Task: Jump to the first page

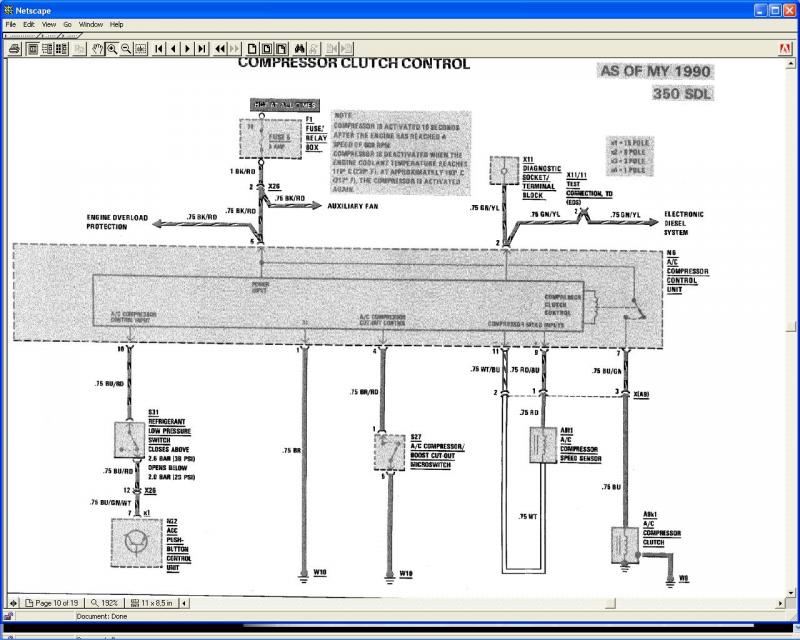Action: click(x=159, y=49)
